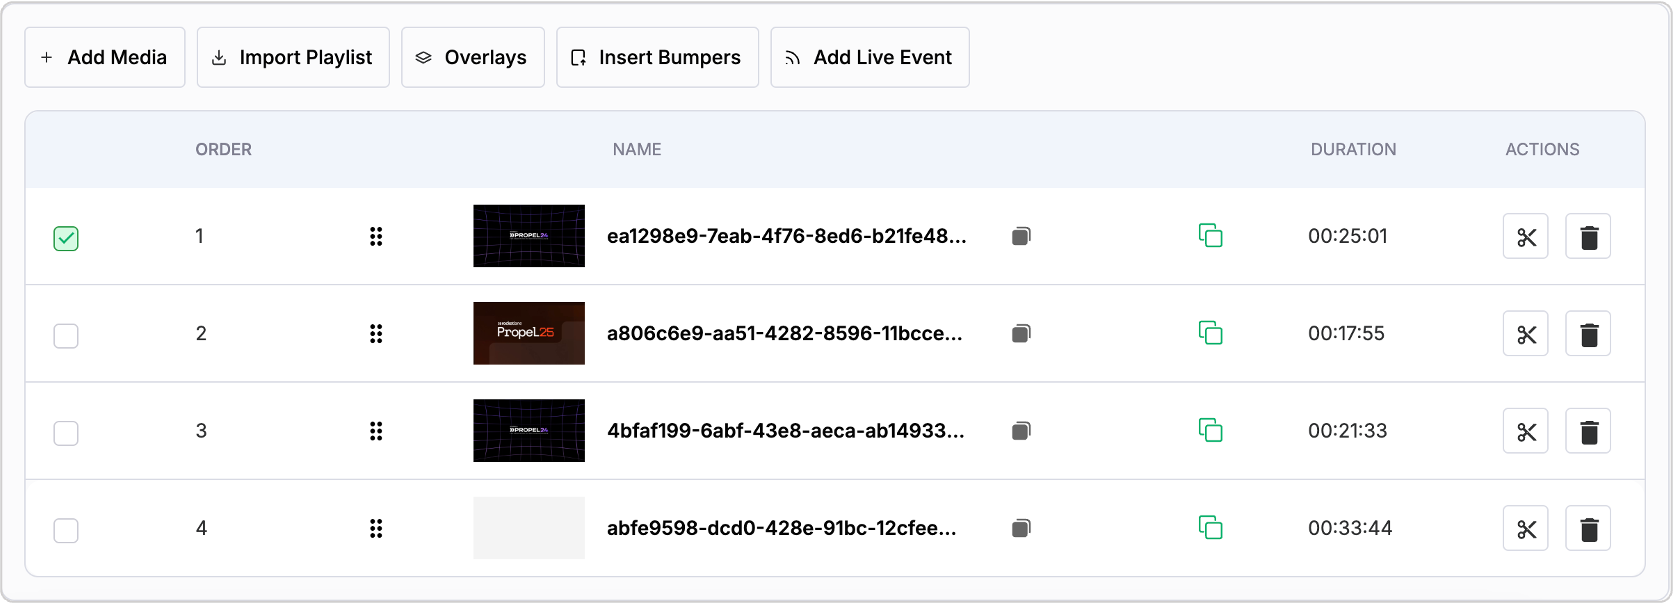Click name ea1298e9-7eab-4f76-8ed6-b21fe48...
Screen dimensions: 1674x604
pos(787,236)
